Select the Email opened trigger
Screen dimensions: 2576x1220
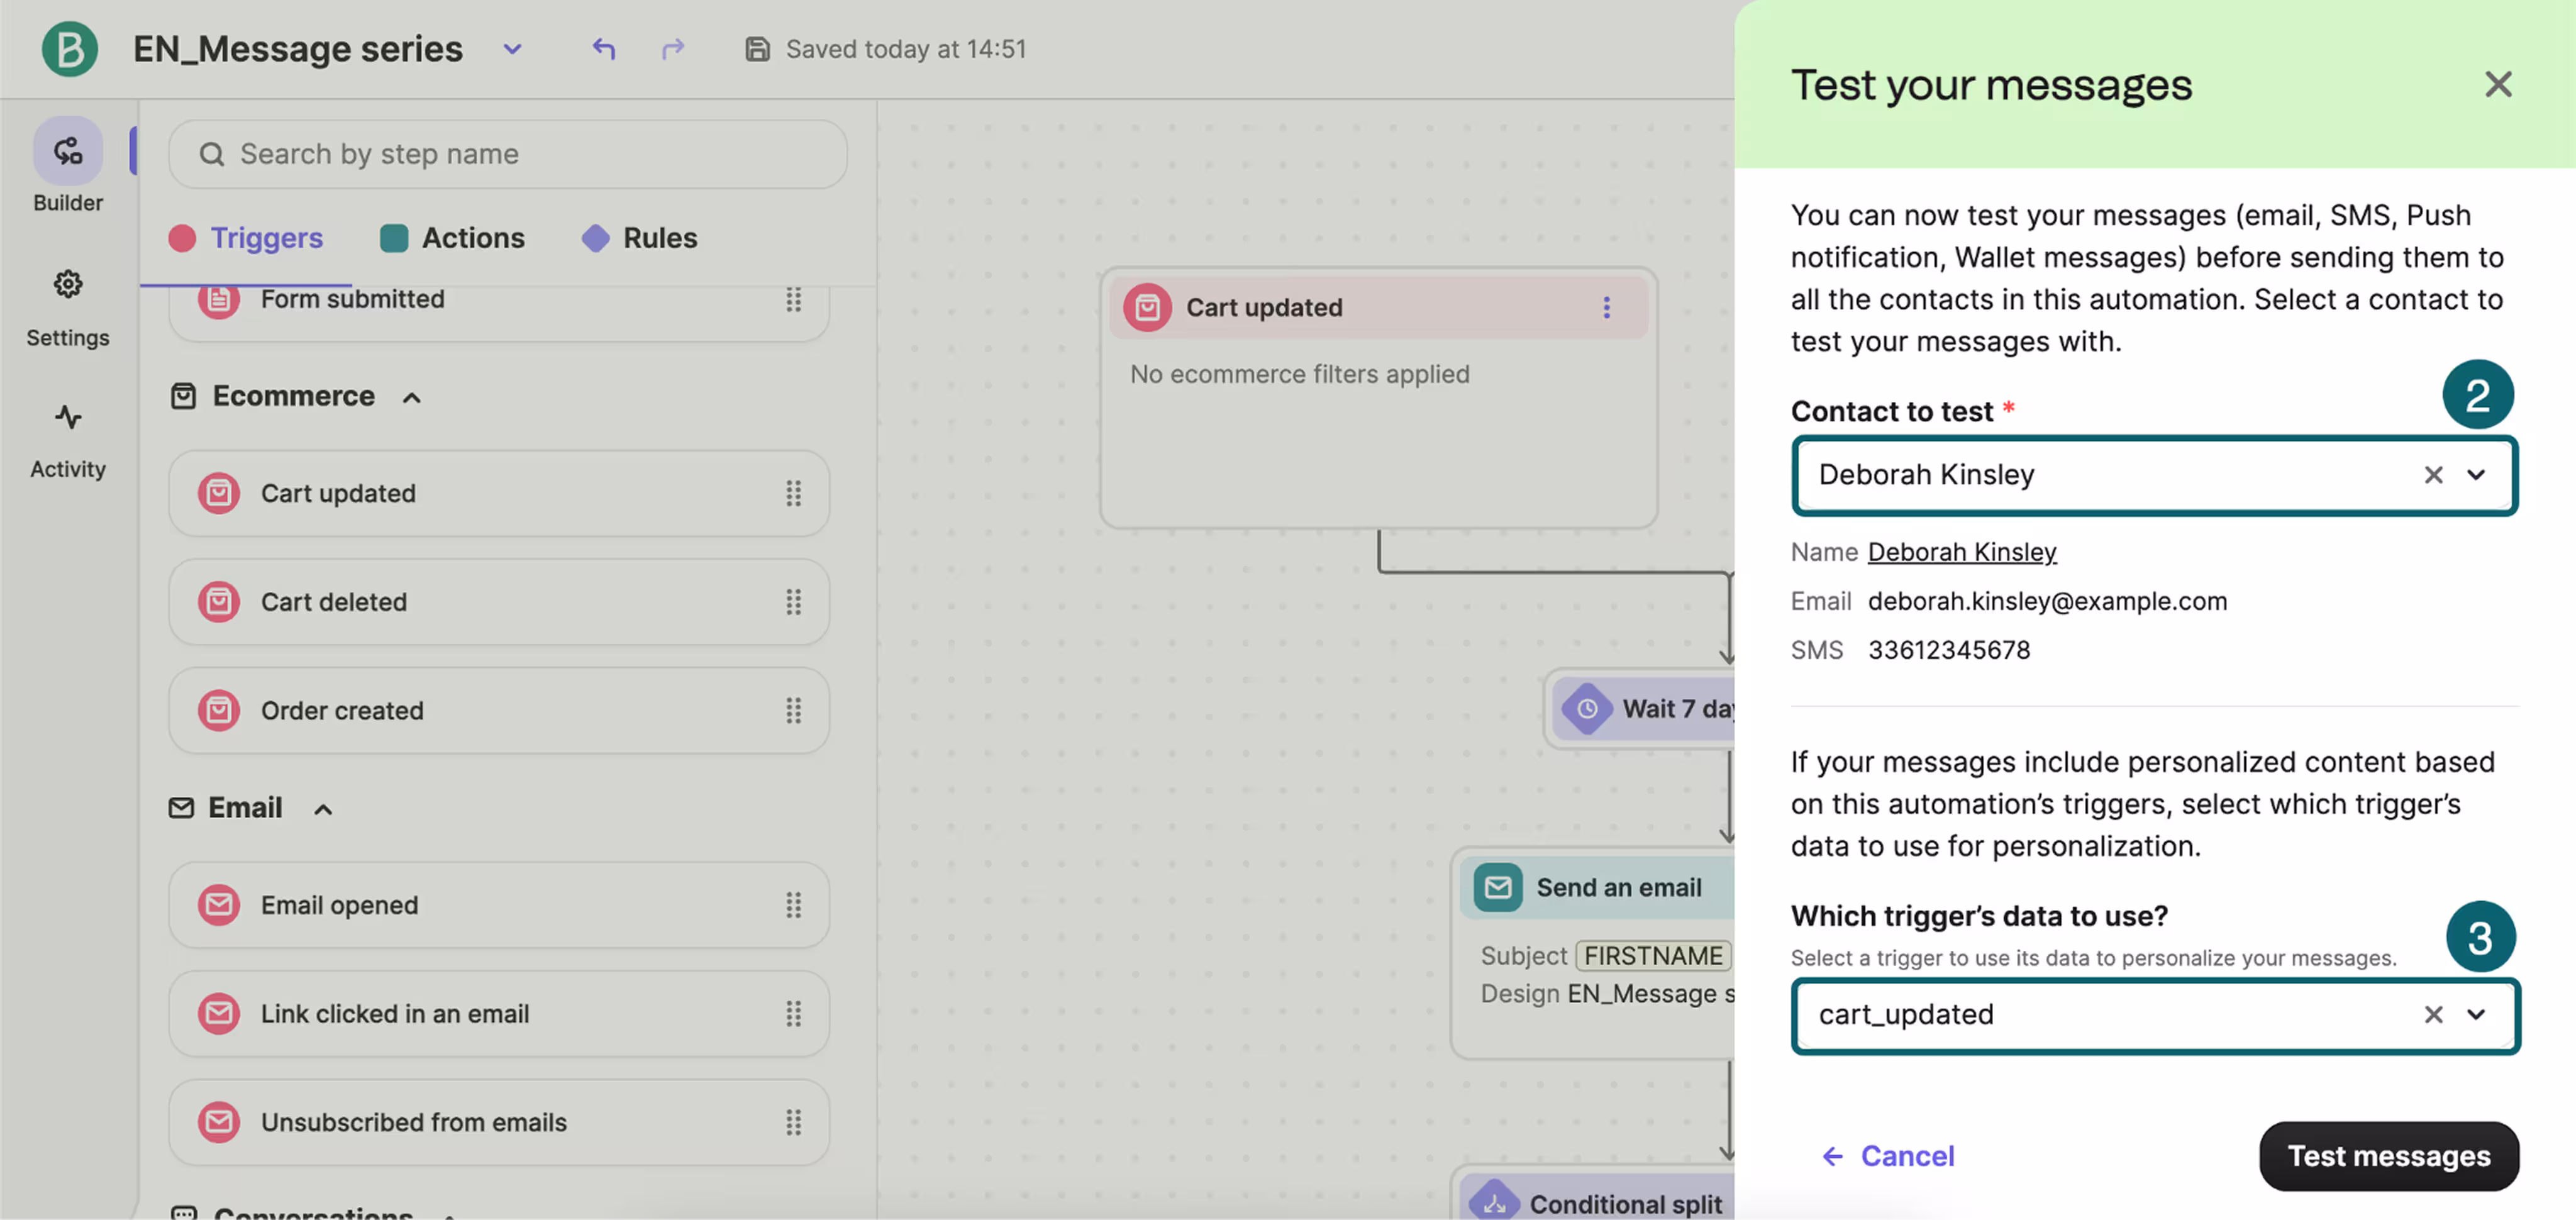click(x=499, y=905)
